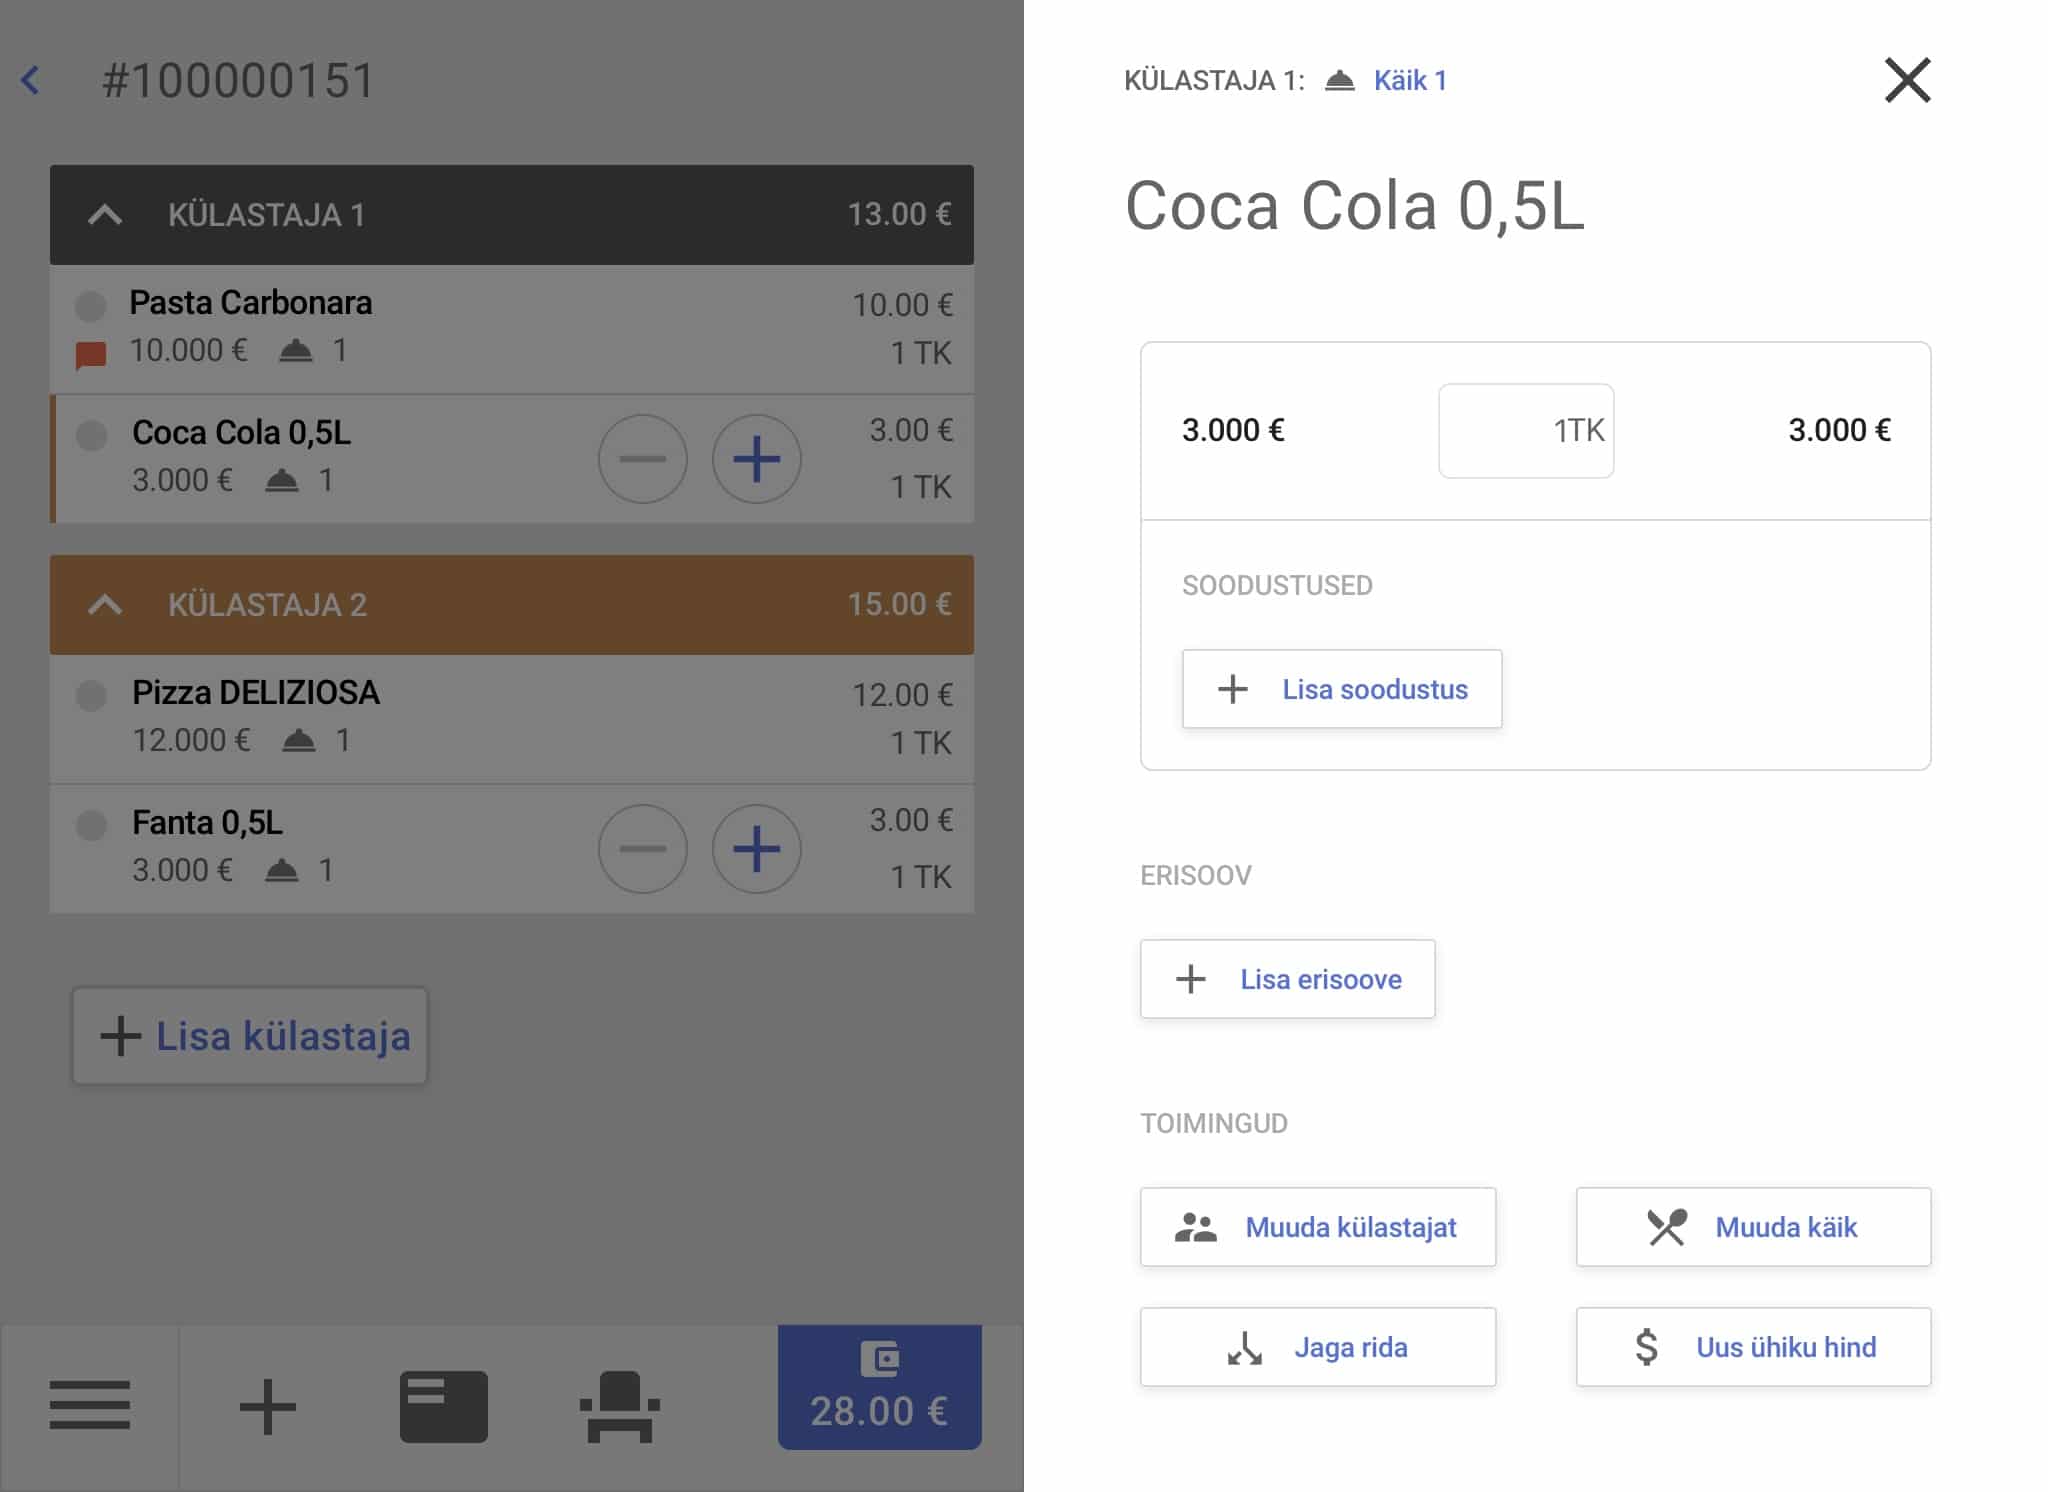Select the Pizza DELIZIOSA radio circle
Screen dimensions: 2048x1492
[x=91, y=695]
